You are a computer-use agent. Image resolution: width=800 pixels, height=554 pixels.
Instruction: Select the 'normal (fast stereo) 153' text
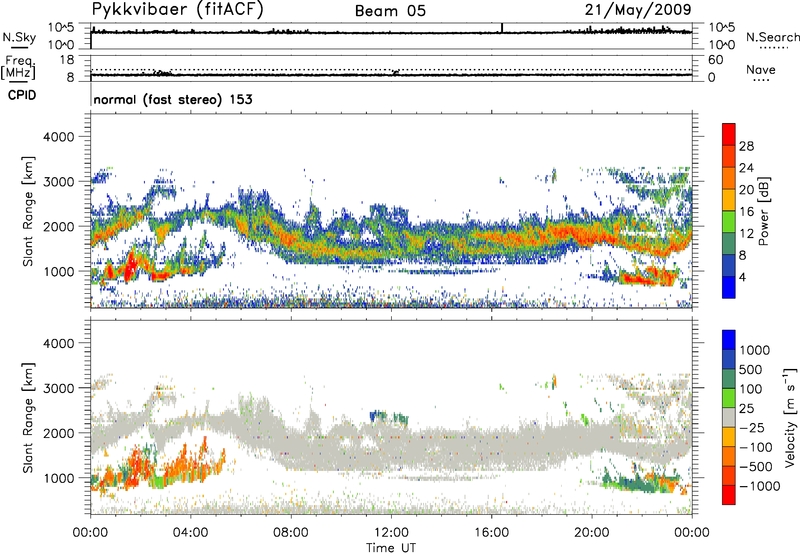pos(173,99)
